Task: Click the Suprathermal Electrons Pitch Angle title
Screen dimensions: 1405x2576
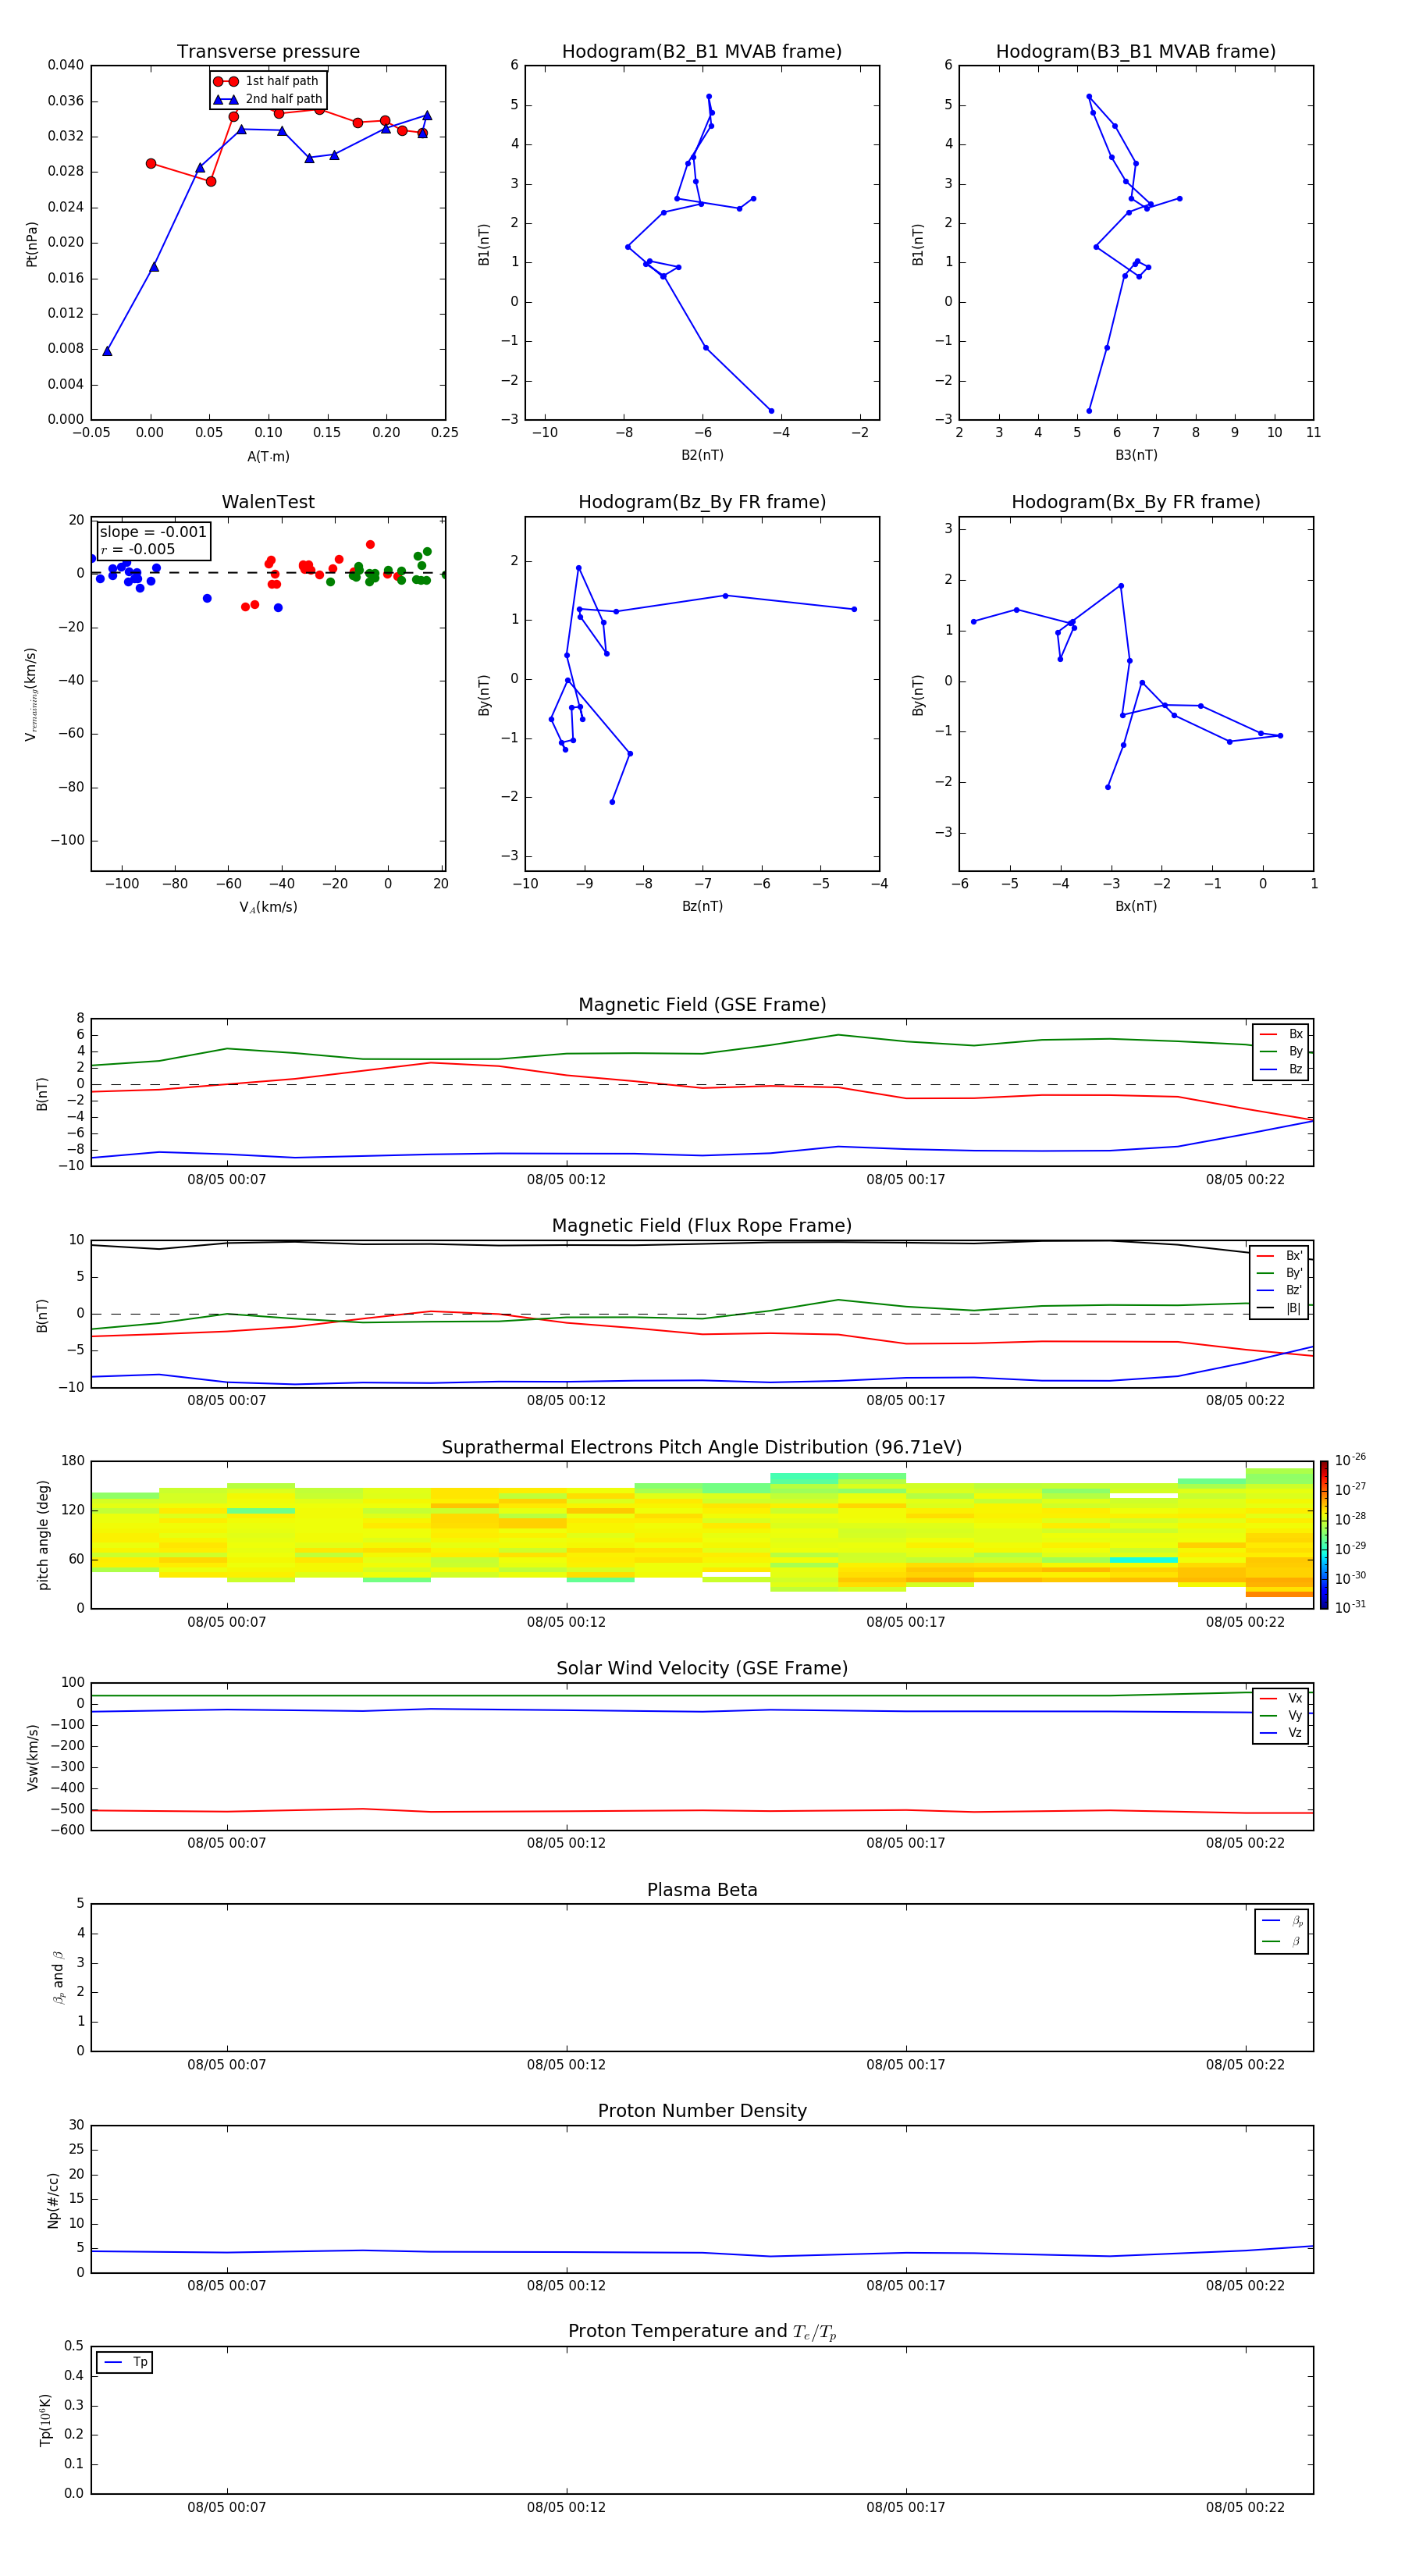Action: click(x=702, y=1447)
